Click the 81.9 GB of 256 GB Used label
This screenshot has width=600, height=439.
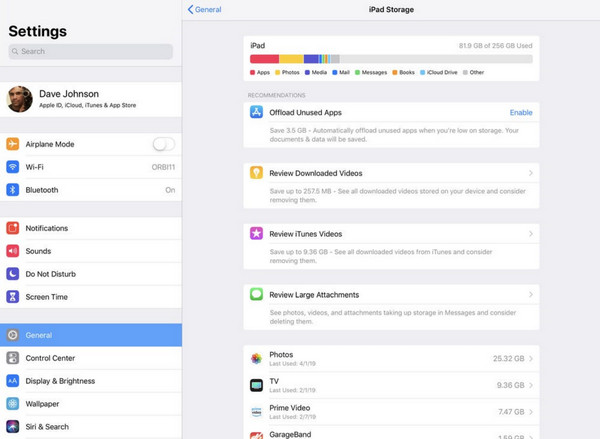tap(496, 46)
